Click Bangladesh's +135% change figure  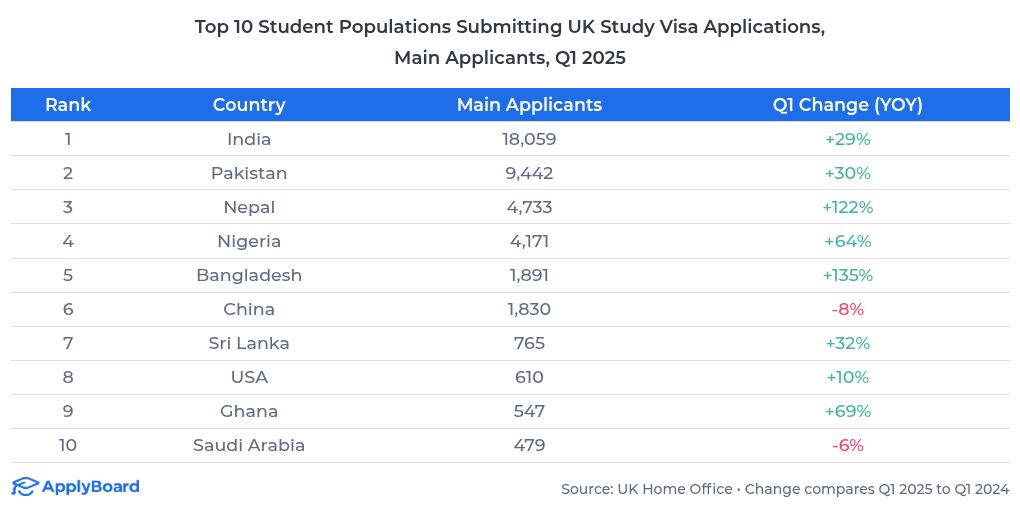(847, 275)
